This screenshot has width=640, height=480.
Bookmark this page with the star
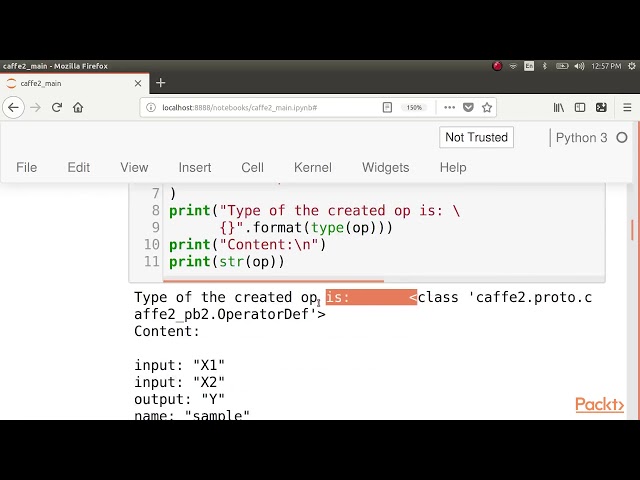click(x=487, y=107)
